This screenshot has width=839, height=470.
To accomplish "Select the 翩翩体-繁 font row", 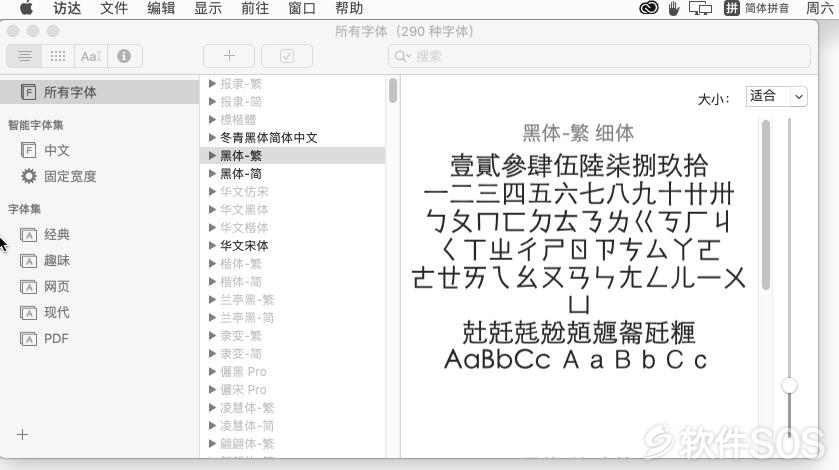I will pos(293,443).
